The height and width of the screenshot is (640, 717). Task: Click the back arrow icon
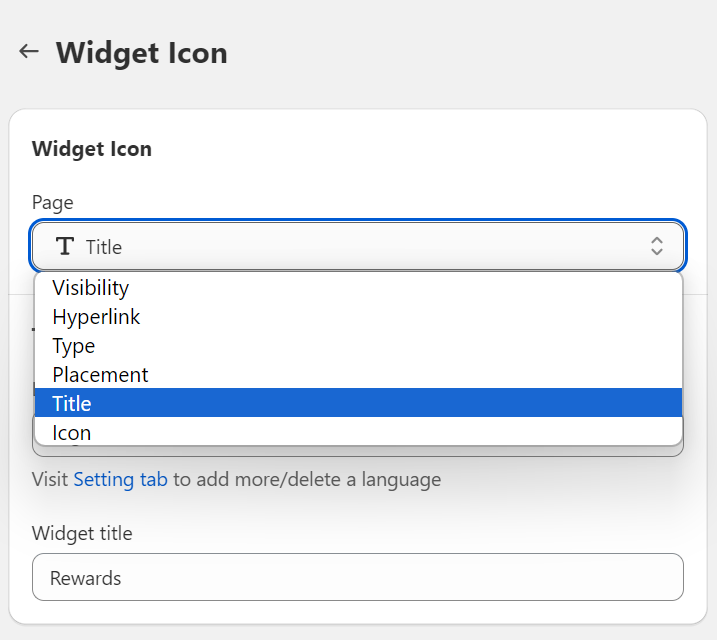(29, 52)
